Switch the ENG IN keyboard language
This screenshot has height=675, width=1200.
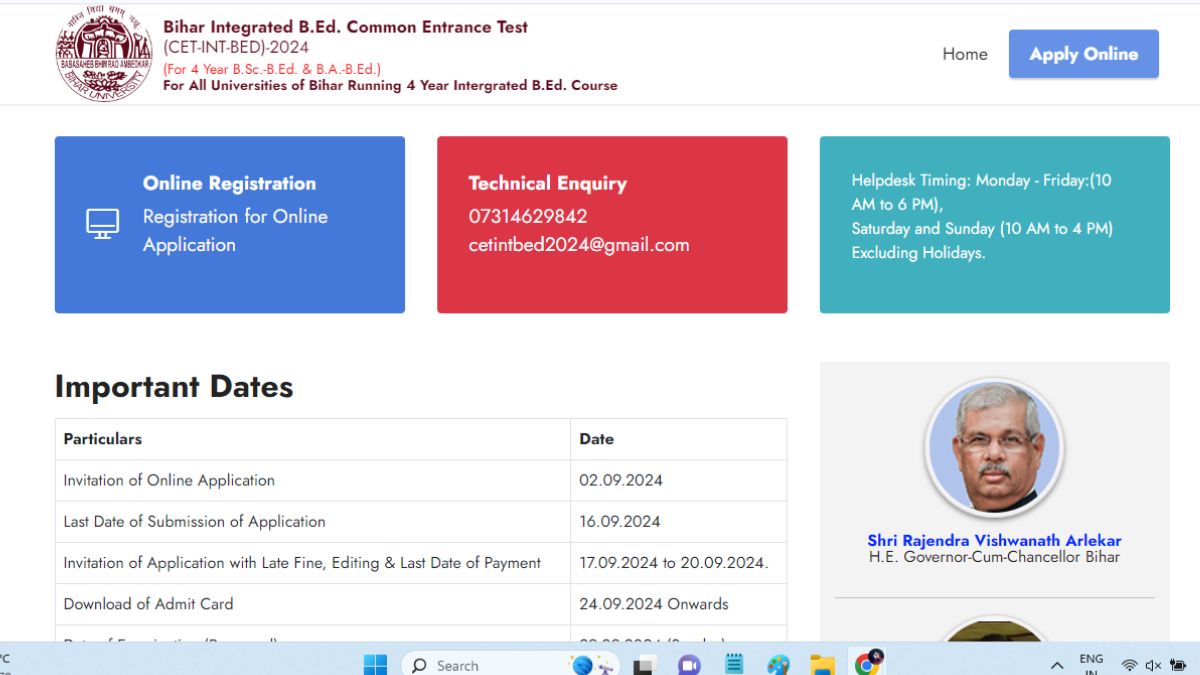pos(1091,663)
